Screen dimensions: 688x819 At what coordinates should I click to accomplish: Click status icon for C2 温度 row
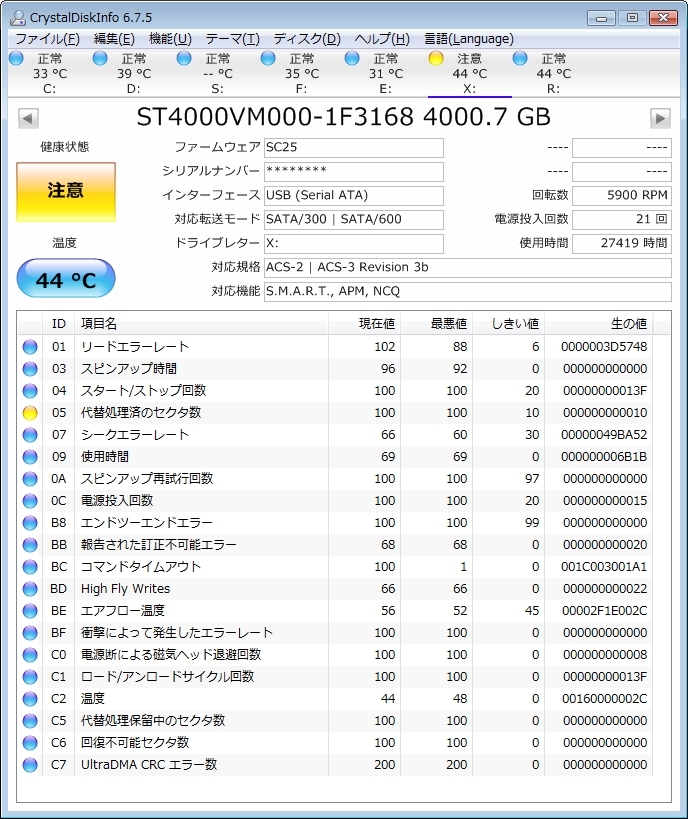click(30, 698)
